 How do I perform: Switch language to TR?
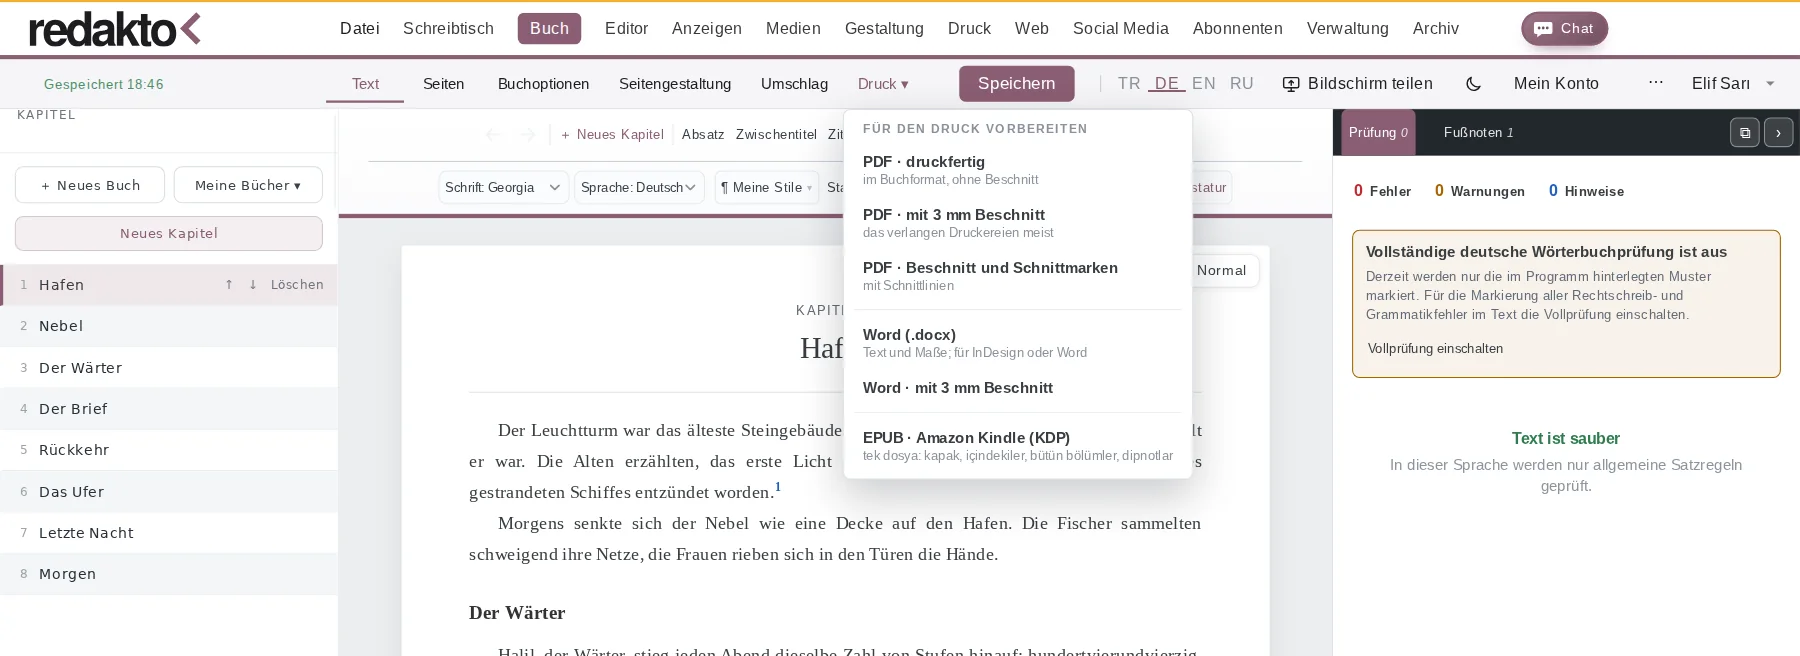point(1129,84)
